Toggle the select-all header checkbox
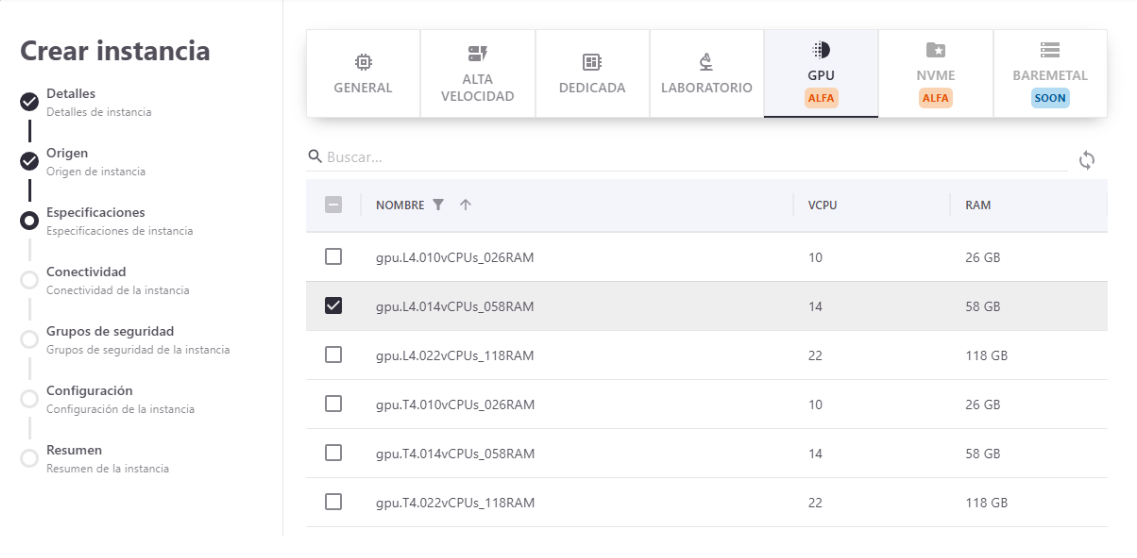 [x=334, y=205]
